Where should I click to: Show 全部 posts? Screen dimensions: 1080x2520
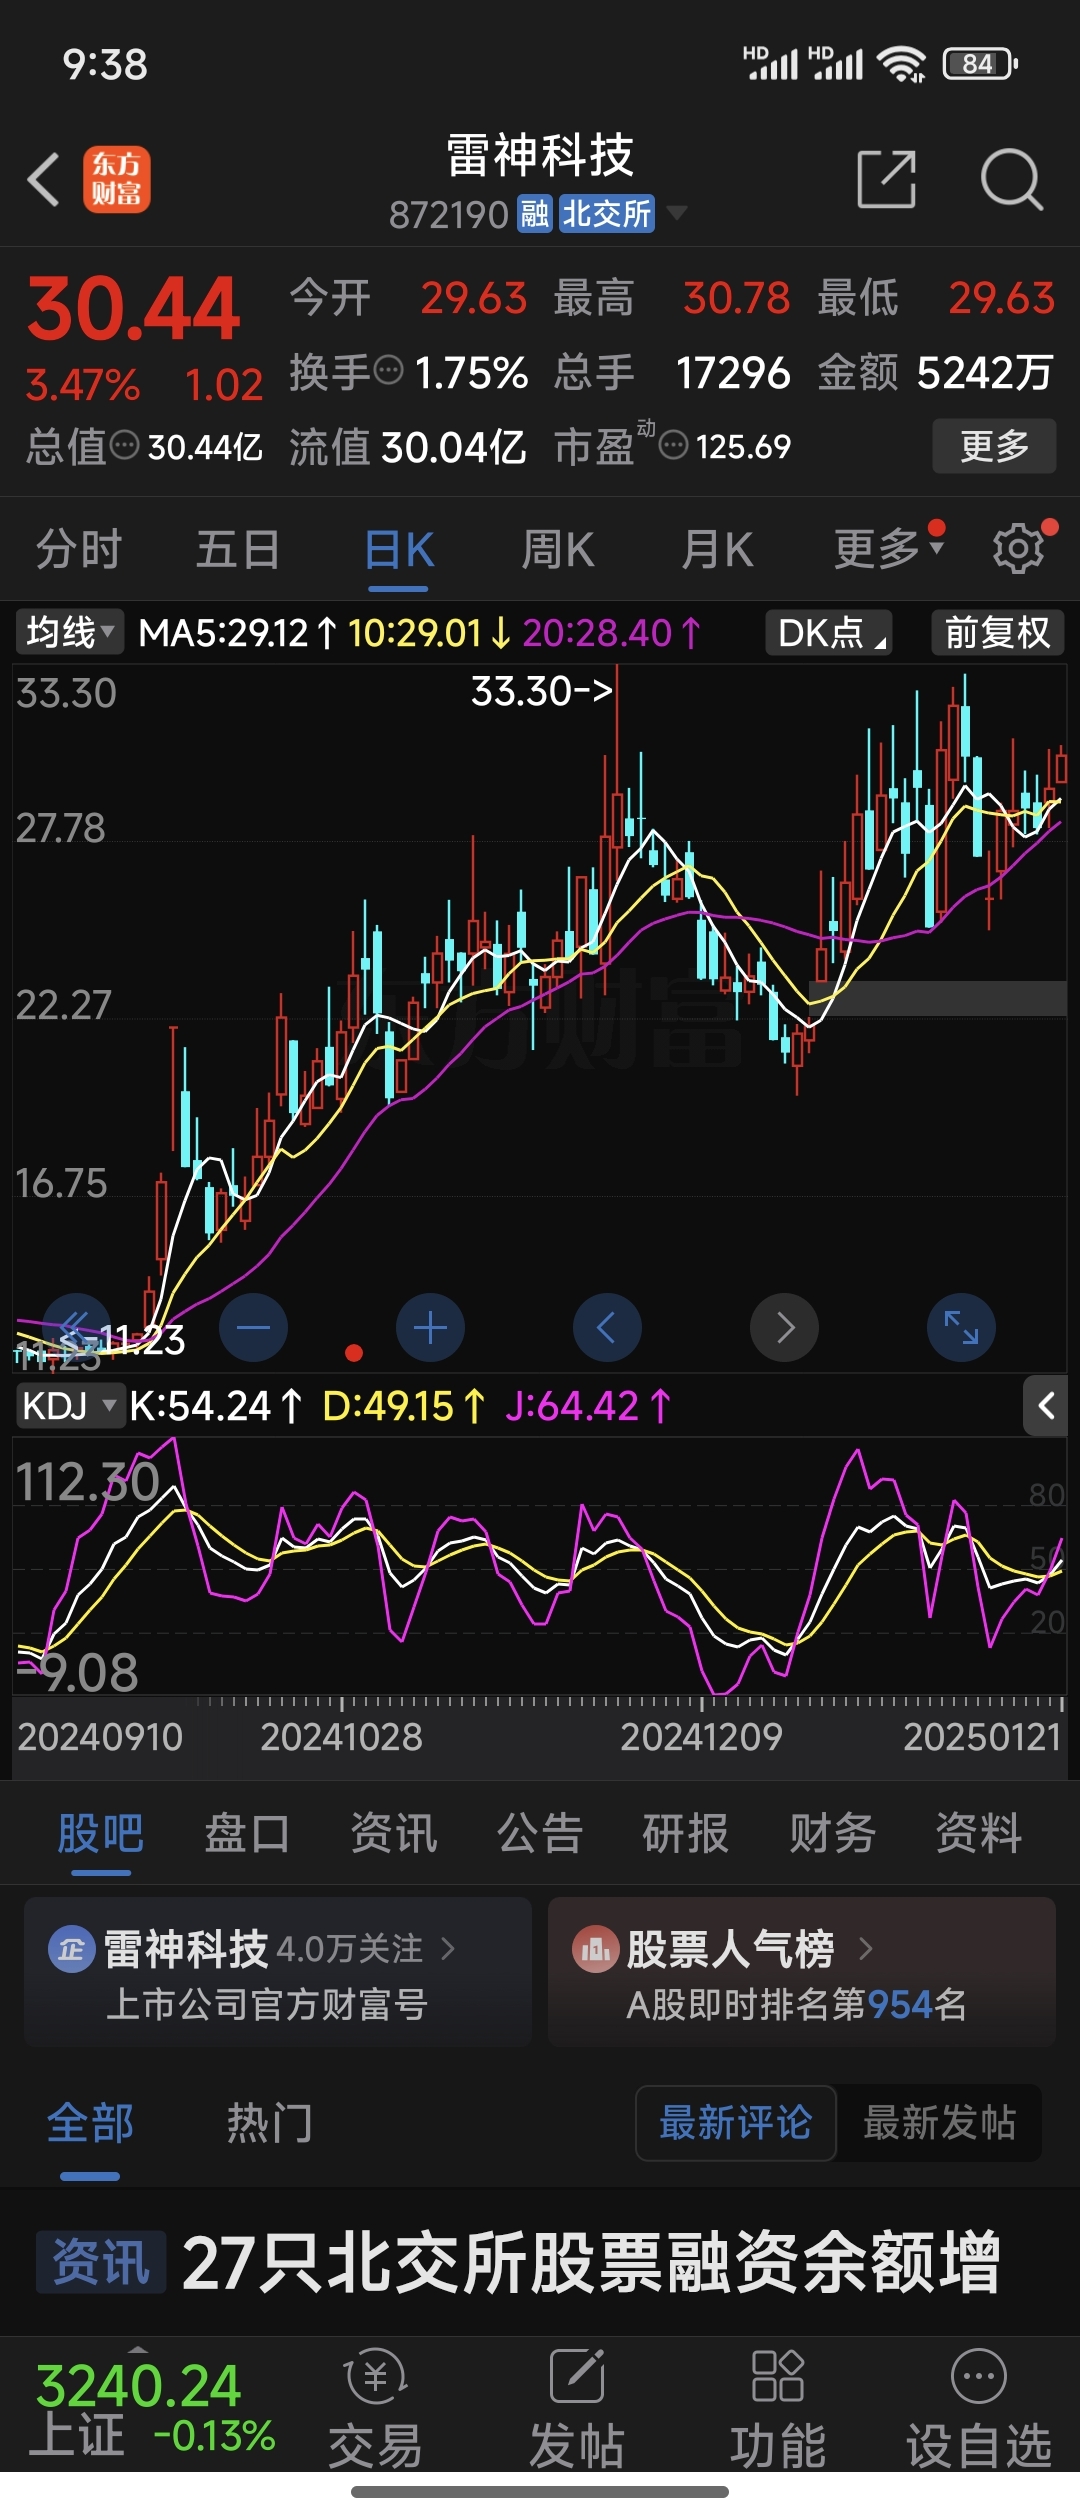[x=90, y=2123]
